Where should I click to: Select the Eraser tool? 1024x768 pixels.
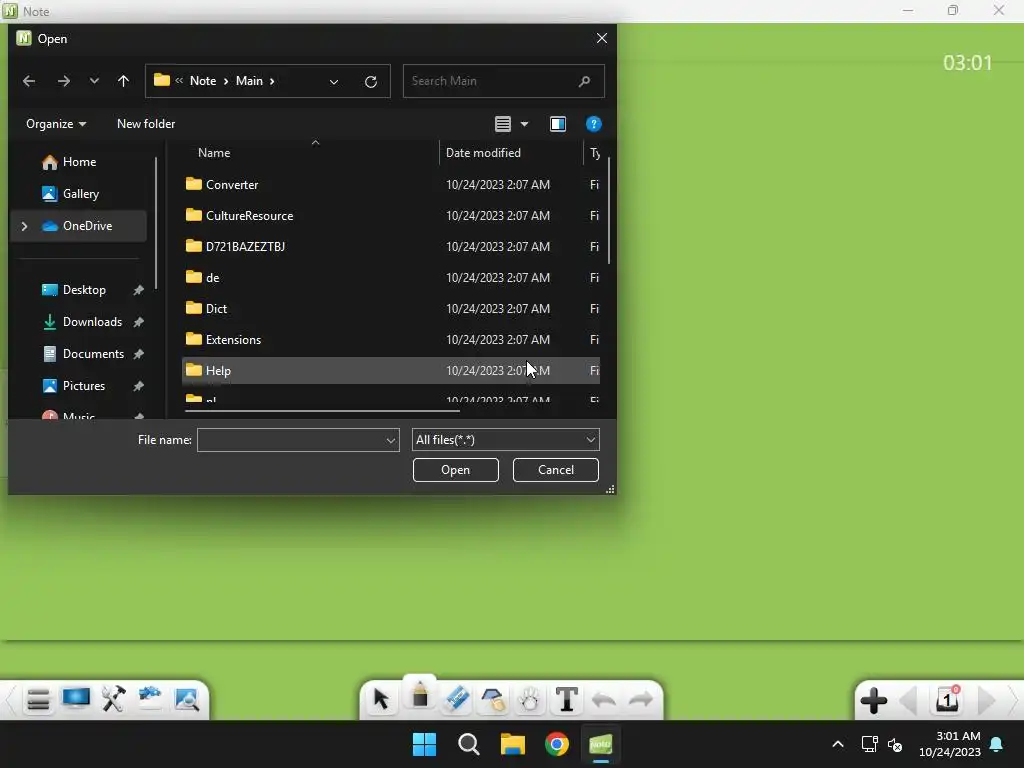pyautogui.click(x=456, y=699)
